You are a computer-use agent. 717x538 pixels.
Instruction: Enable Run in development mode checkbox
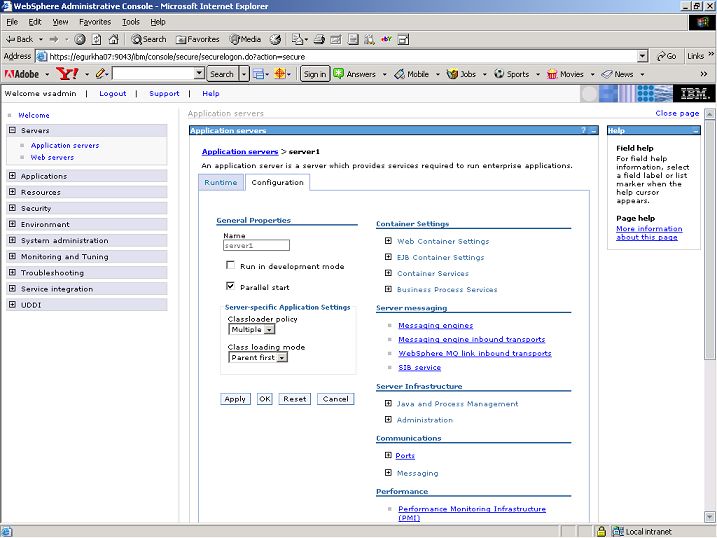coord(230,265)
